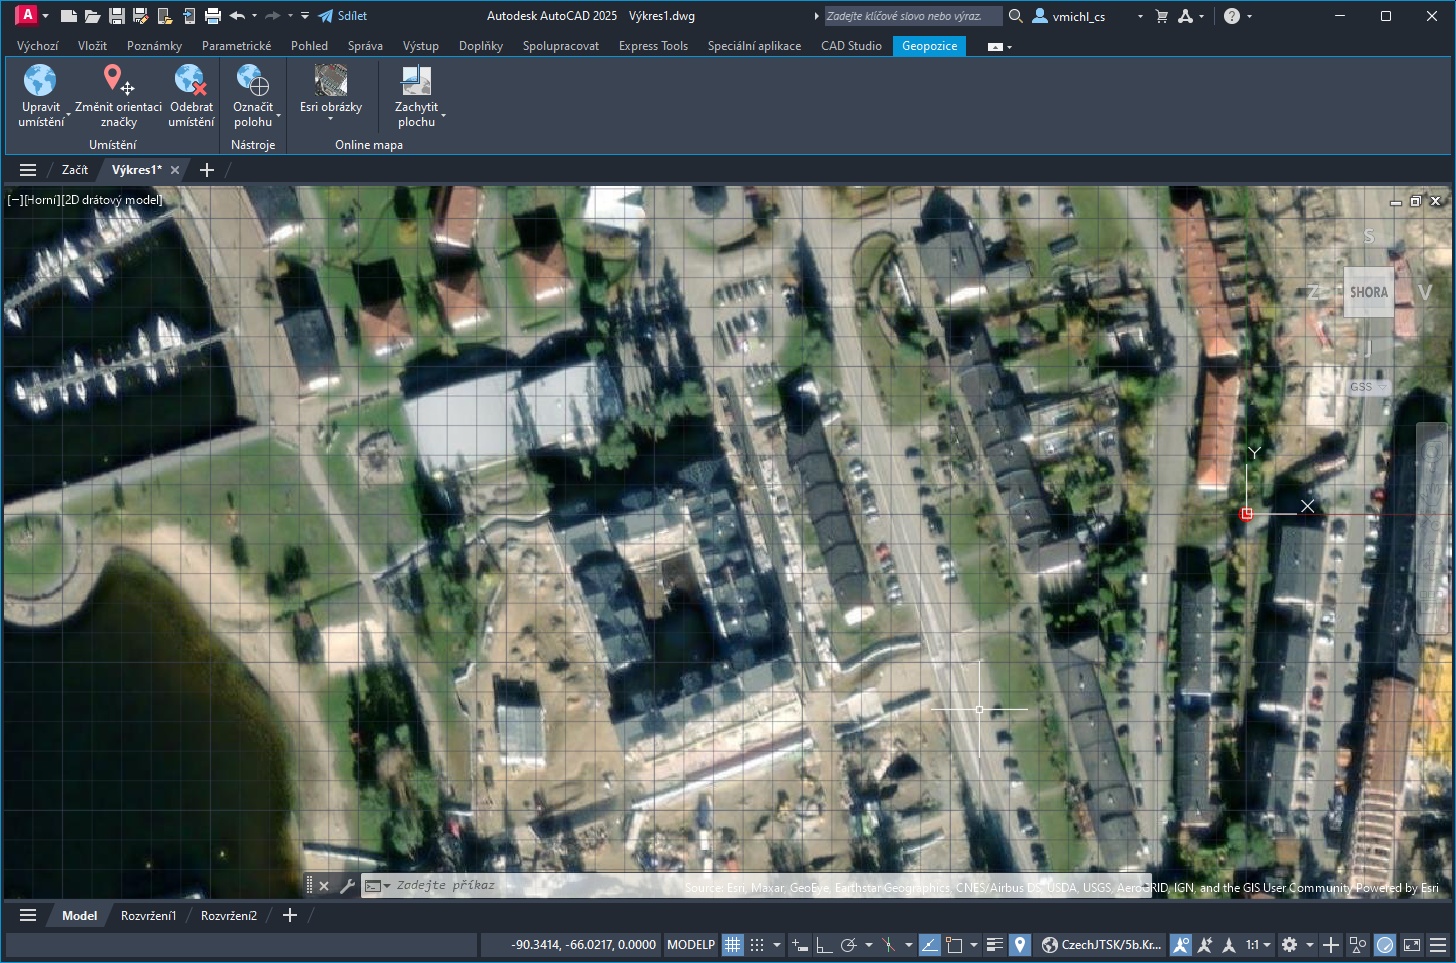This screenshot has height=963, width=1456.
Task: Toggle snap mode dots in status bar
Action: coord(757,945)
